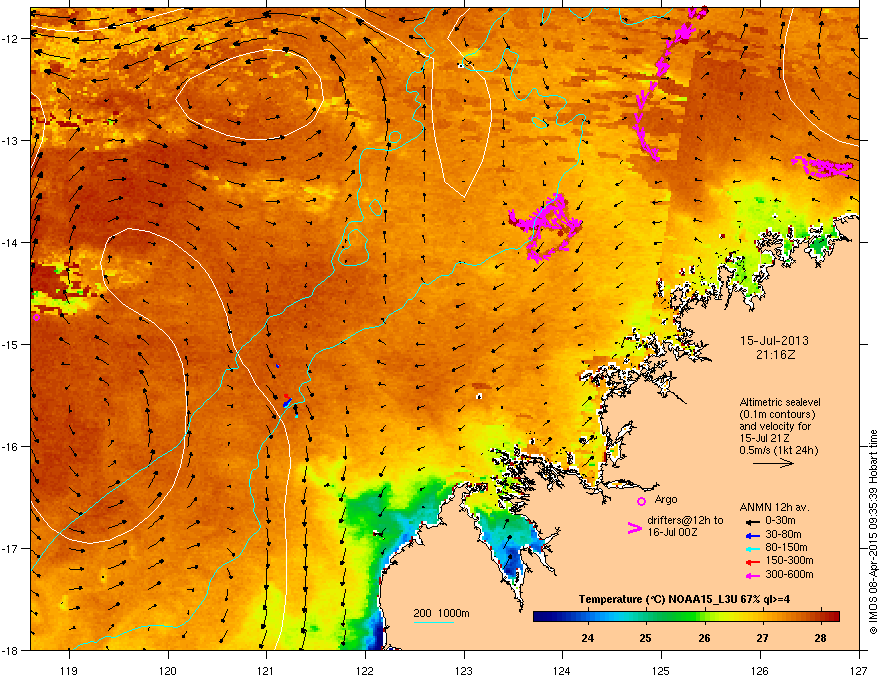Image resolution: width=880 pixels, height=680 pixels.
Task: Click the longitude axis label '119'
Action: pyautogui.click(x=70, y=671)
